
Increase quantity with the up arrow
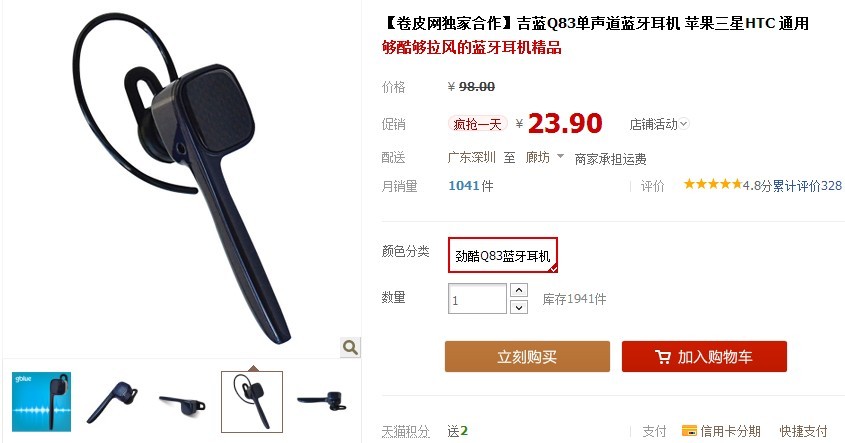pyautogui.click(x=518, y=290)
